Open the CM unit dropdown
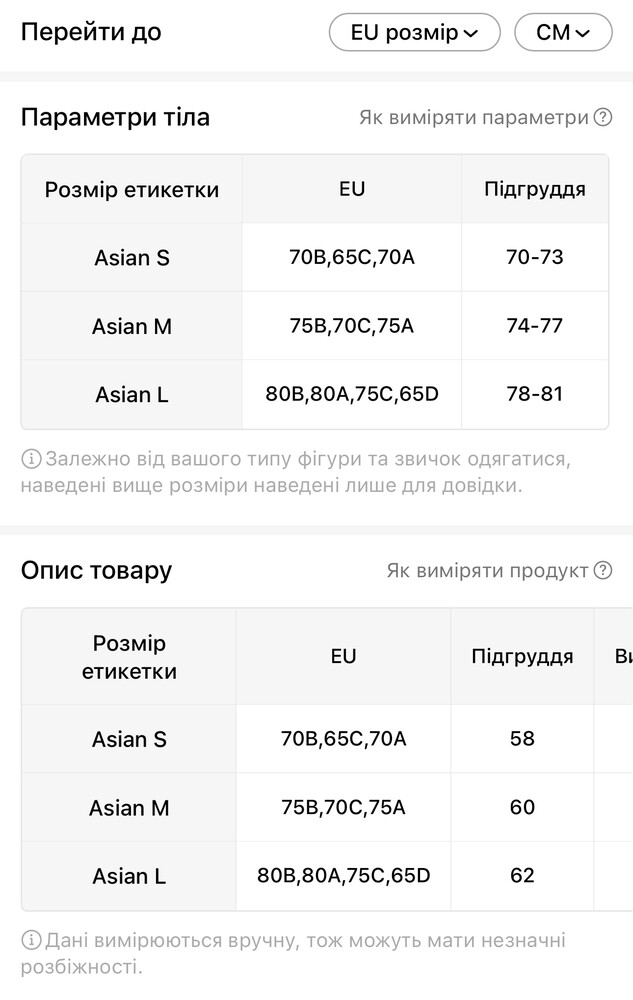 coord(563,32)
